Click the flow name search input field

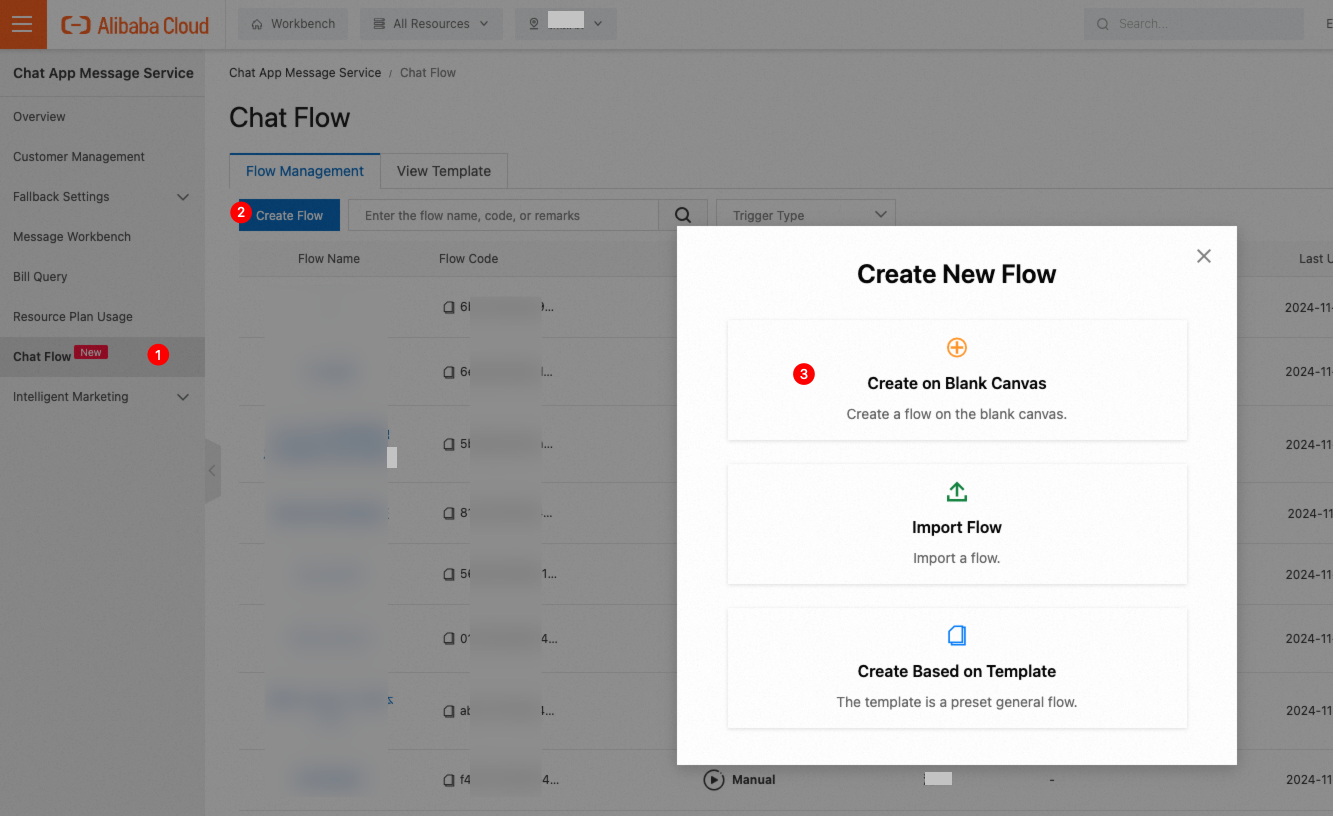coord(503,215)
